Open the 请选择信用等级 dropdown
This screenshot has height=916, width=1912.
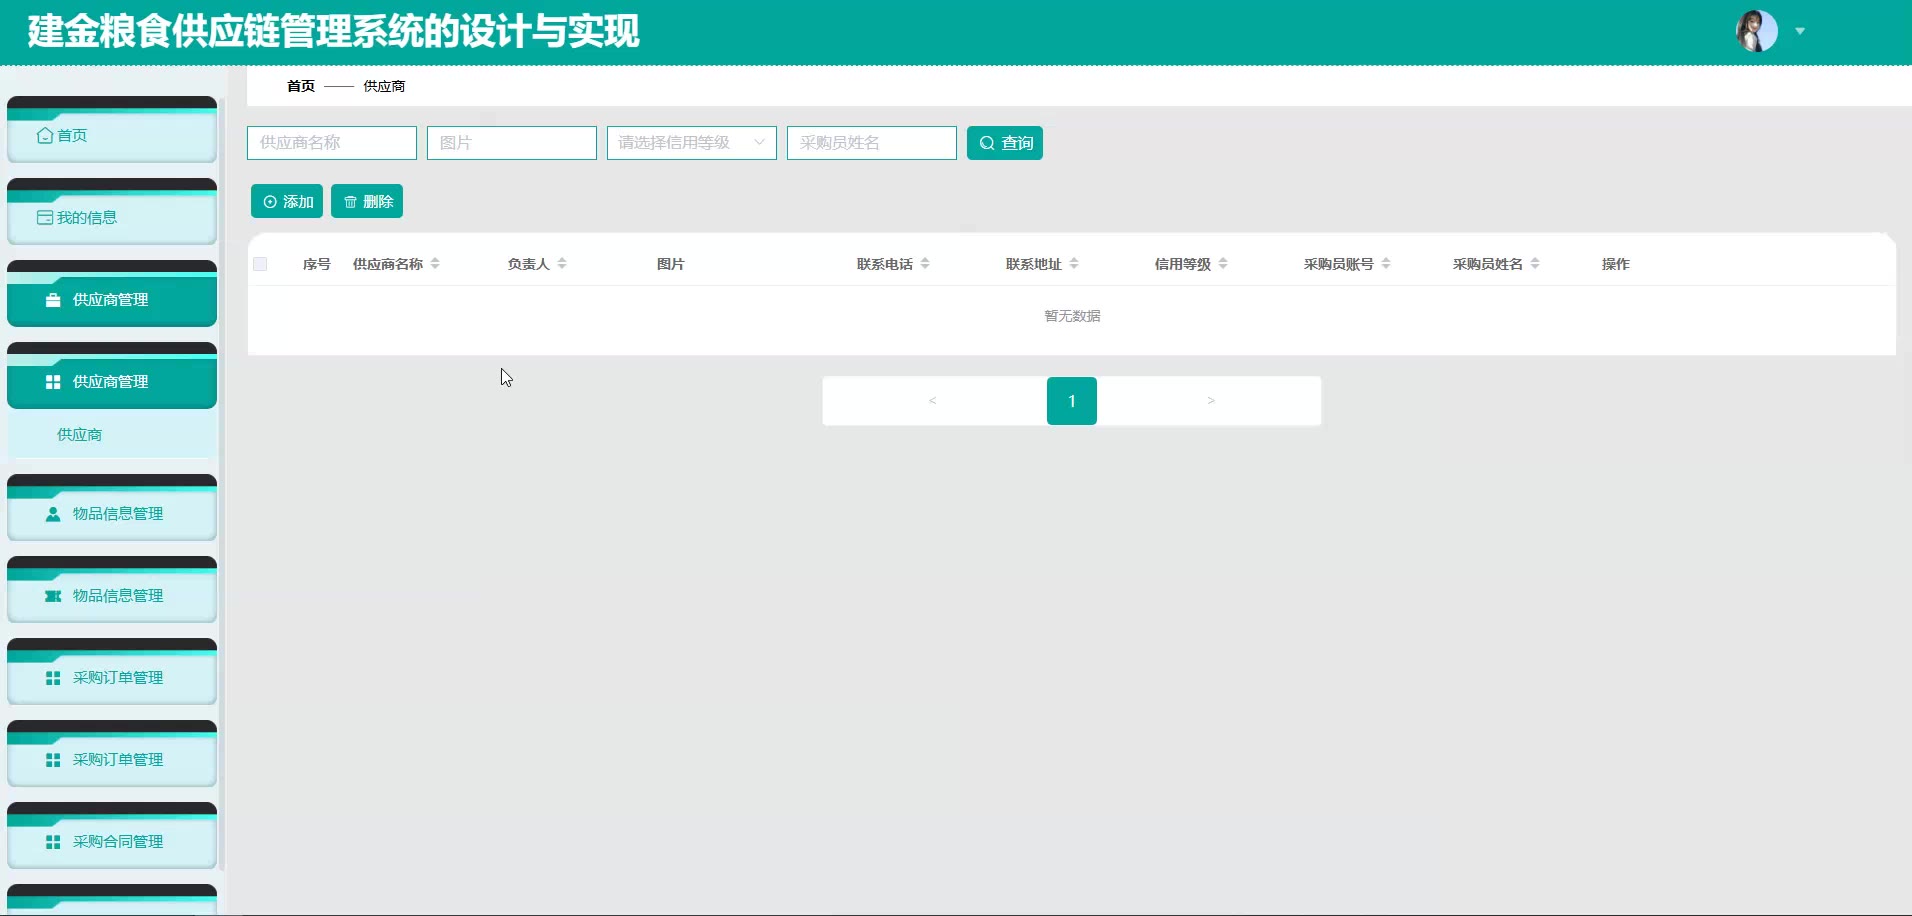tap(691, 143)
